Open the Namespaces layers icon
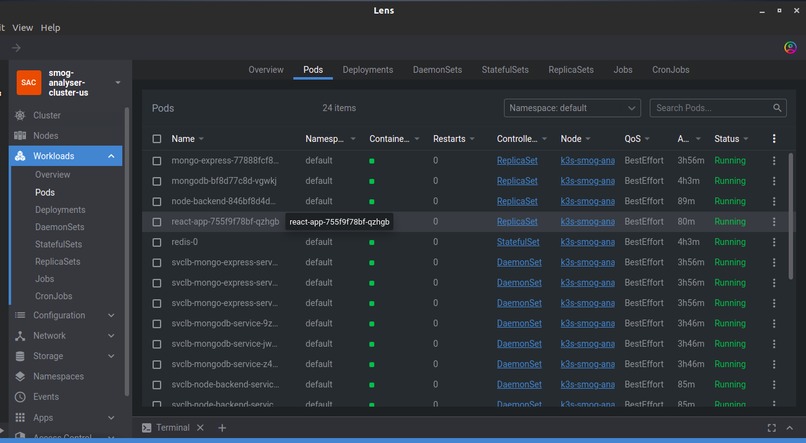The width and height of the screenshot is (806, 443). coord(20,376)
